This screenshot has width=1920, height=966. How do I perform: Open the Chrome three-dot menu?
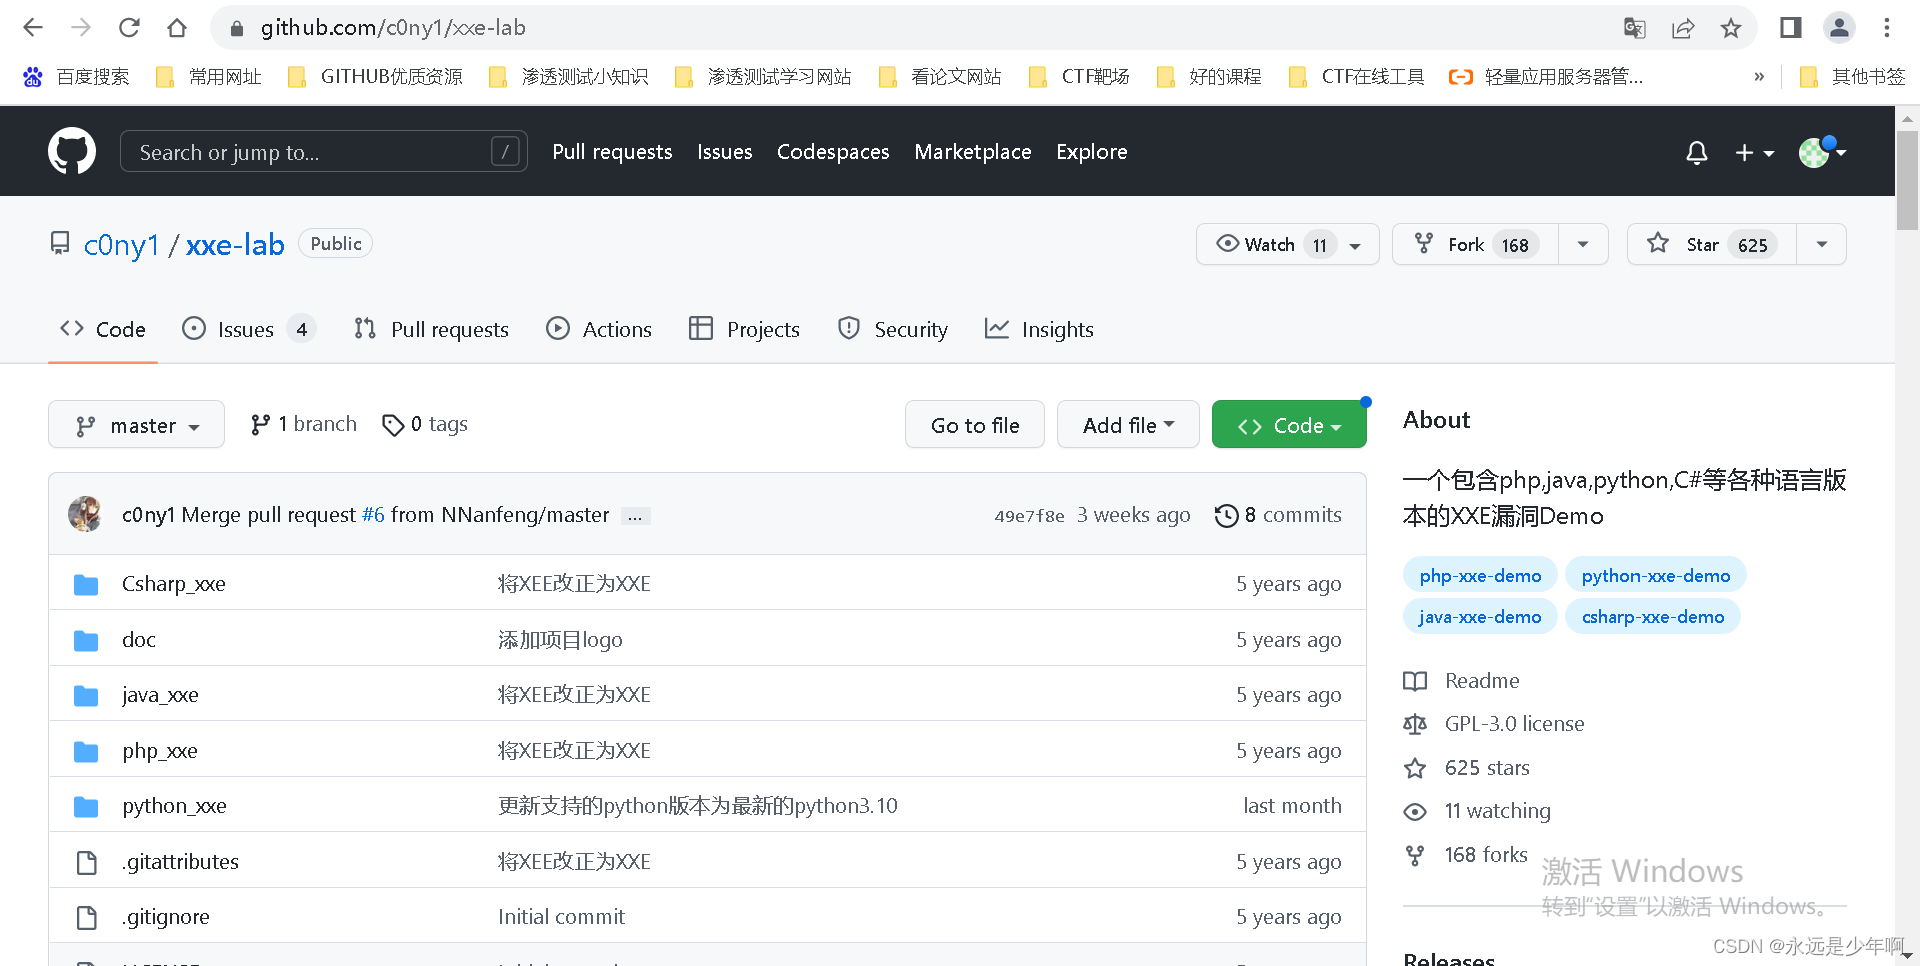1887,28
